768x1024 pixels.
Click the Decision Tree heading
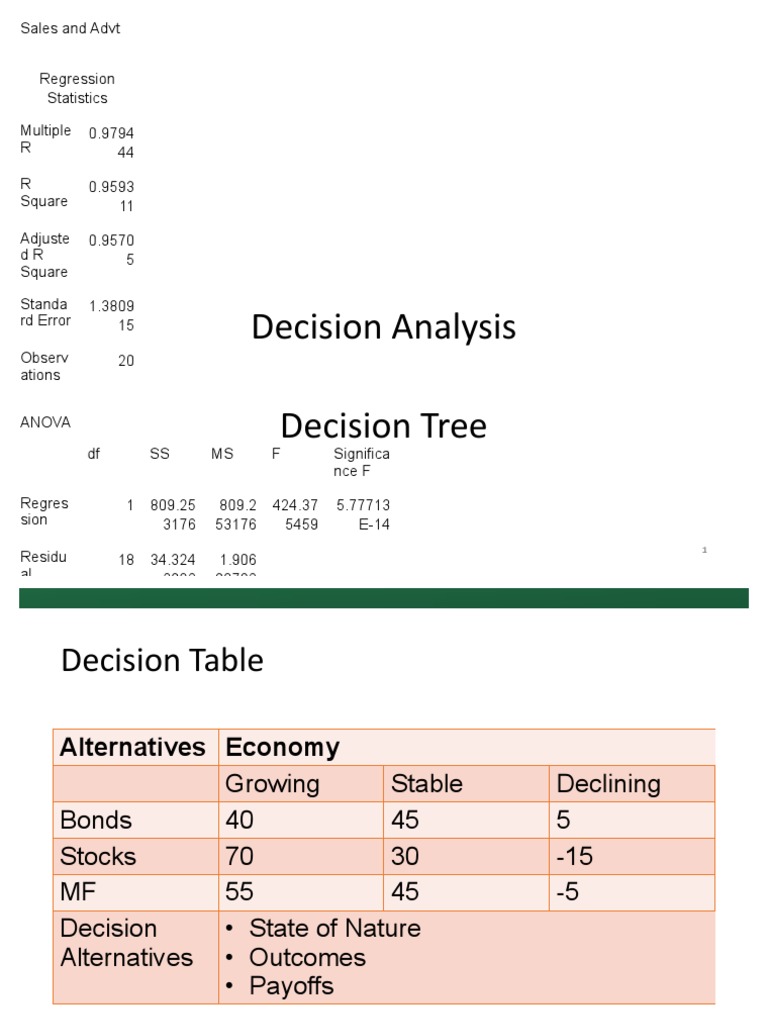pos(383,426)
